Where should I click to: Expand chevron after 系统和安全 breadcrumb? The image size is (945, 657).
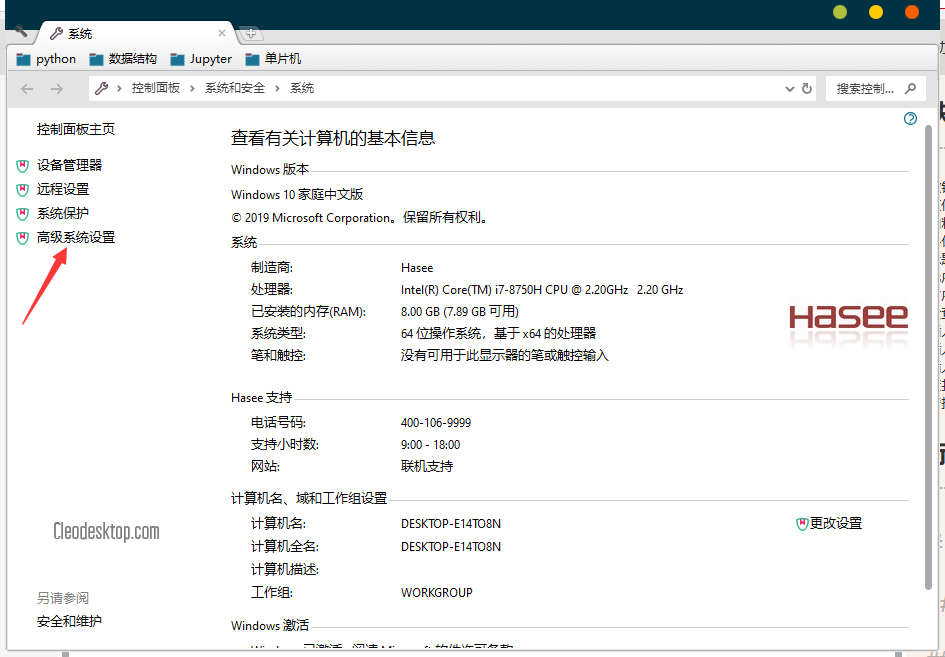point(277,89)
